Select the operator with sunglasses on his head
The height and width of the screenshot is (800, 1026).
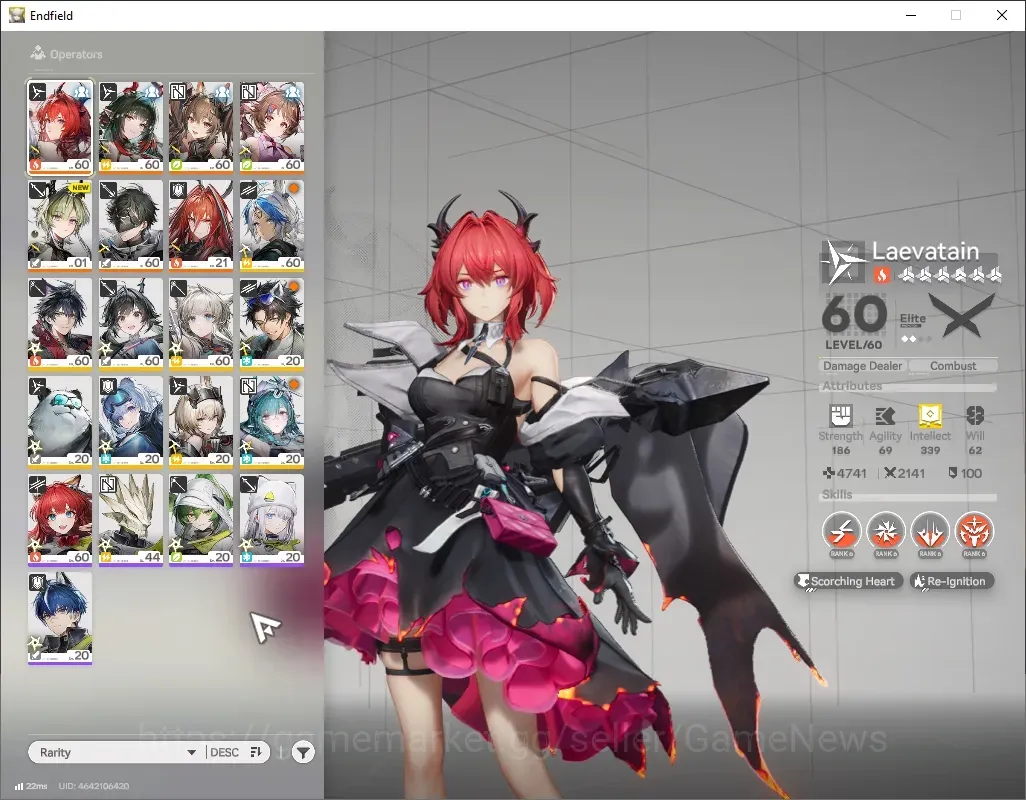pyautogui.click(x=272, y=324)
